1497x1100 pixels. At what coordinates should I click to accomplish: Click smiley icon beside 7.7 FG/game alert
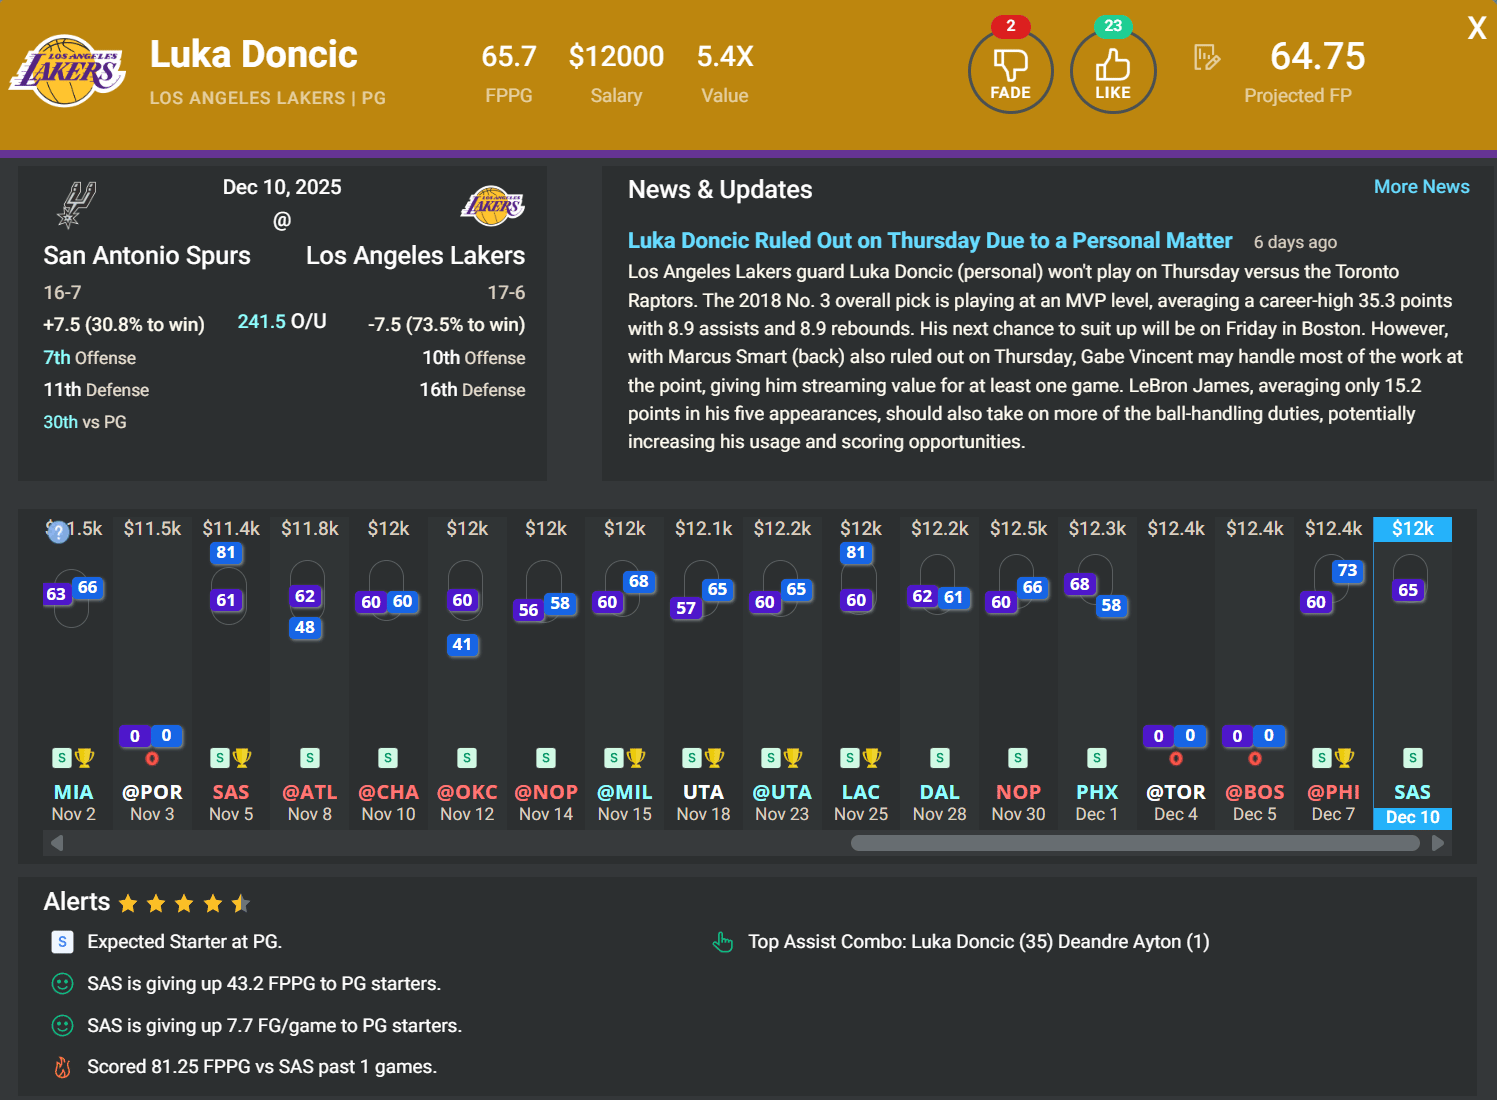62,1026
